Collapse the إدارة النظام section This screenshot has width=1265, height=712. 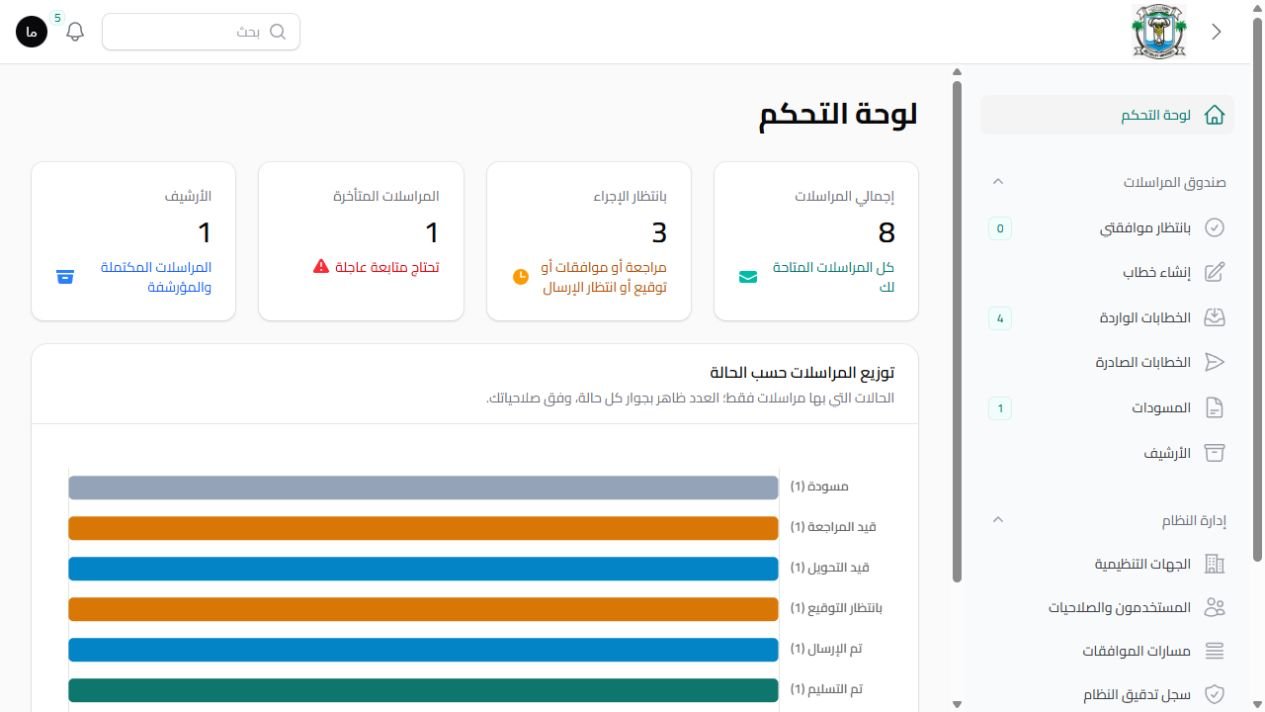point(997,520)
